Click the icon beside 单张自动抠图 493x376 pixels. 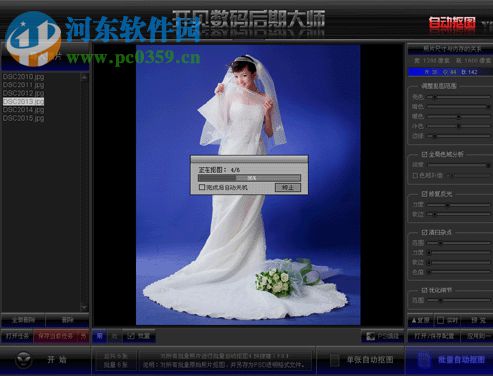pyautogui.click(x=334, y=360)
